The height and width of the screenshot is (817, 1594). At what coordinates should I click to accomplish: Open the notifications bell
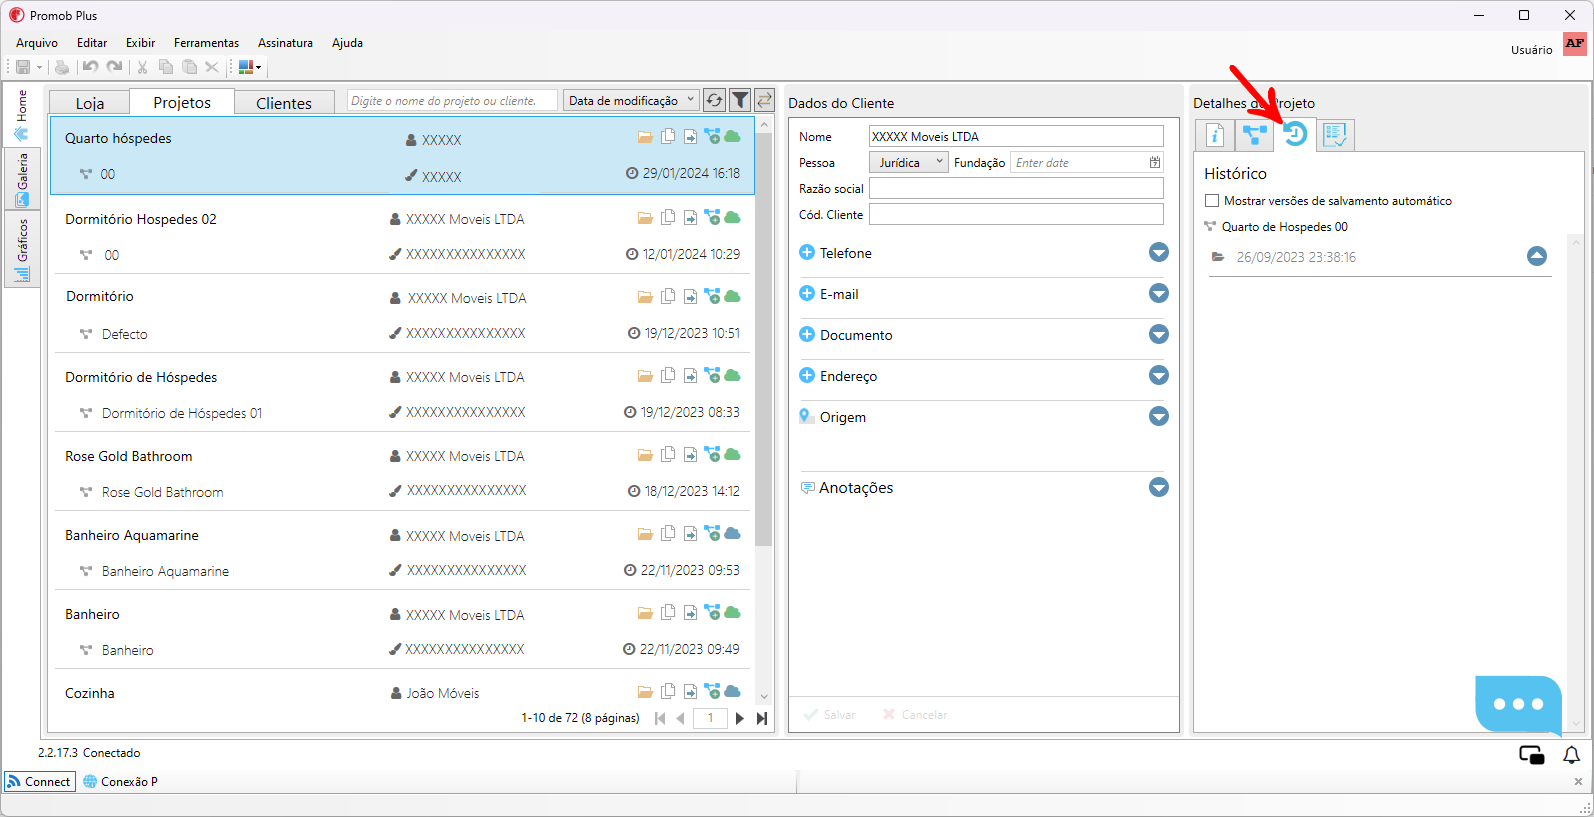click(x=1571, y=755)
